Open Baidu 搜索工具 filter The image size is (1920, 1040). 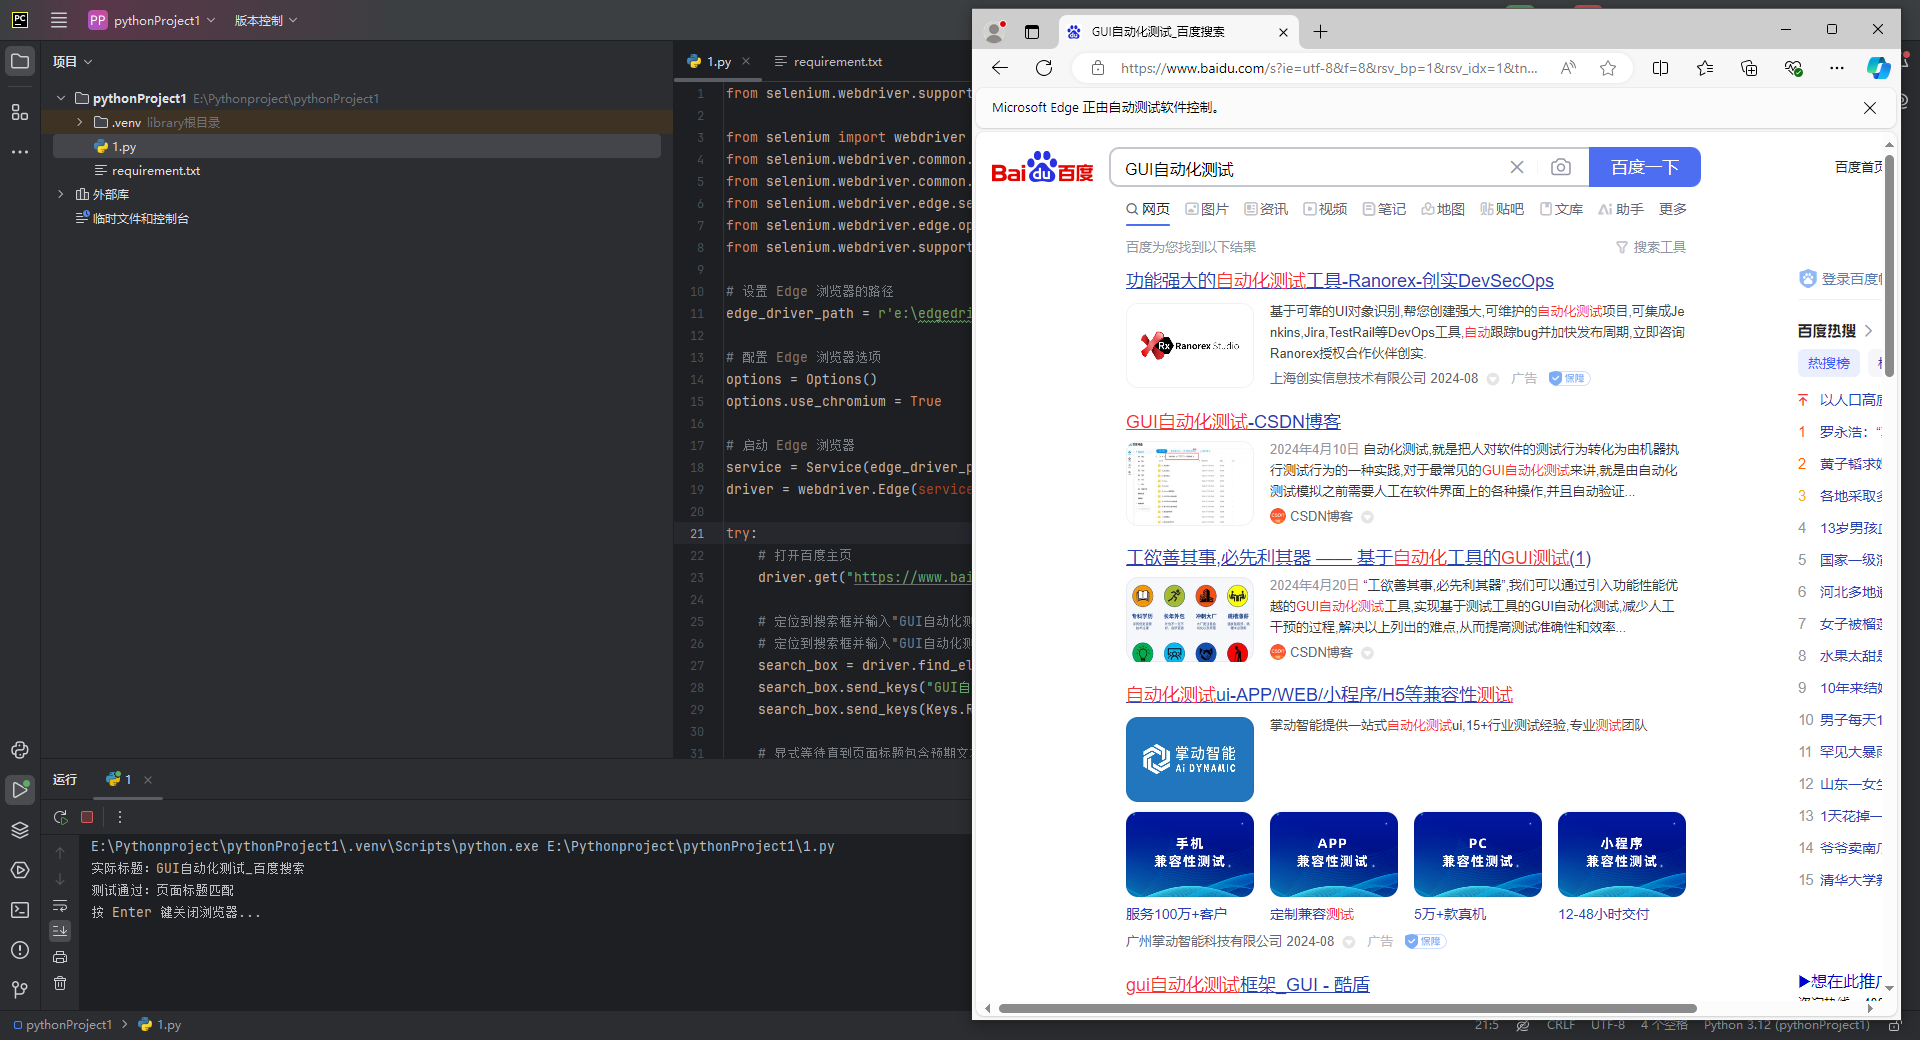[1651, 247]
